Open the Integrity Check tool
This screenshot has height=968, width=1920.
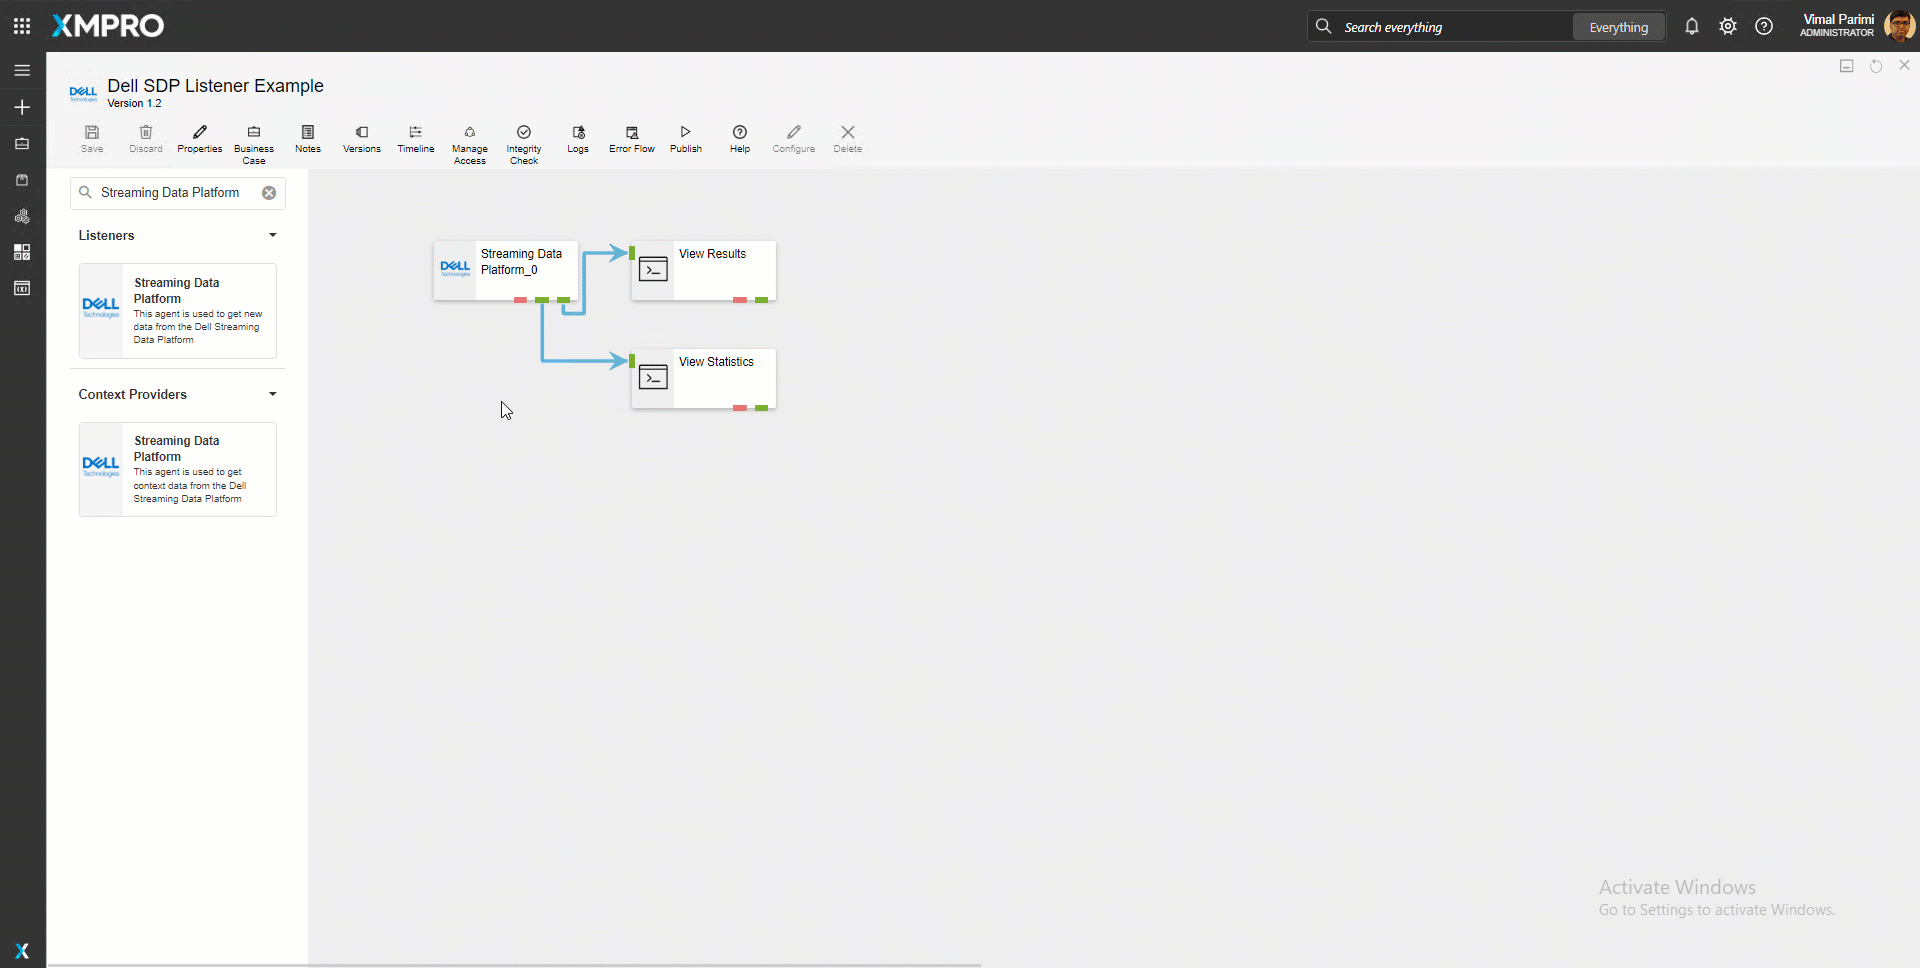point(523,143)
